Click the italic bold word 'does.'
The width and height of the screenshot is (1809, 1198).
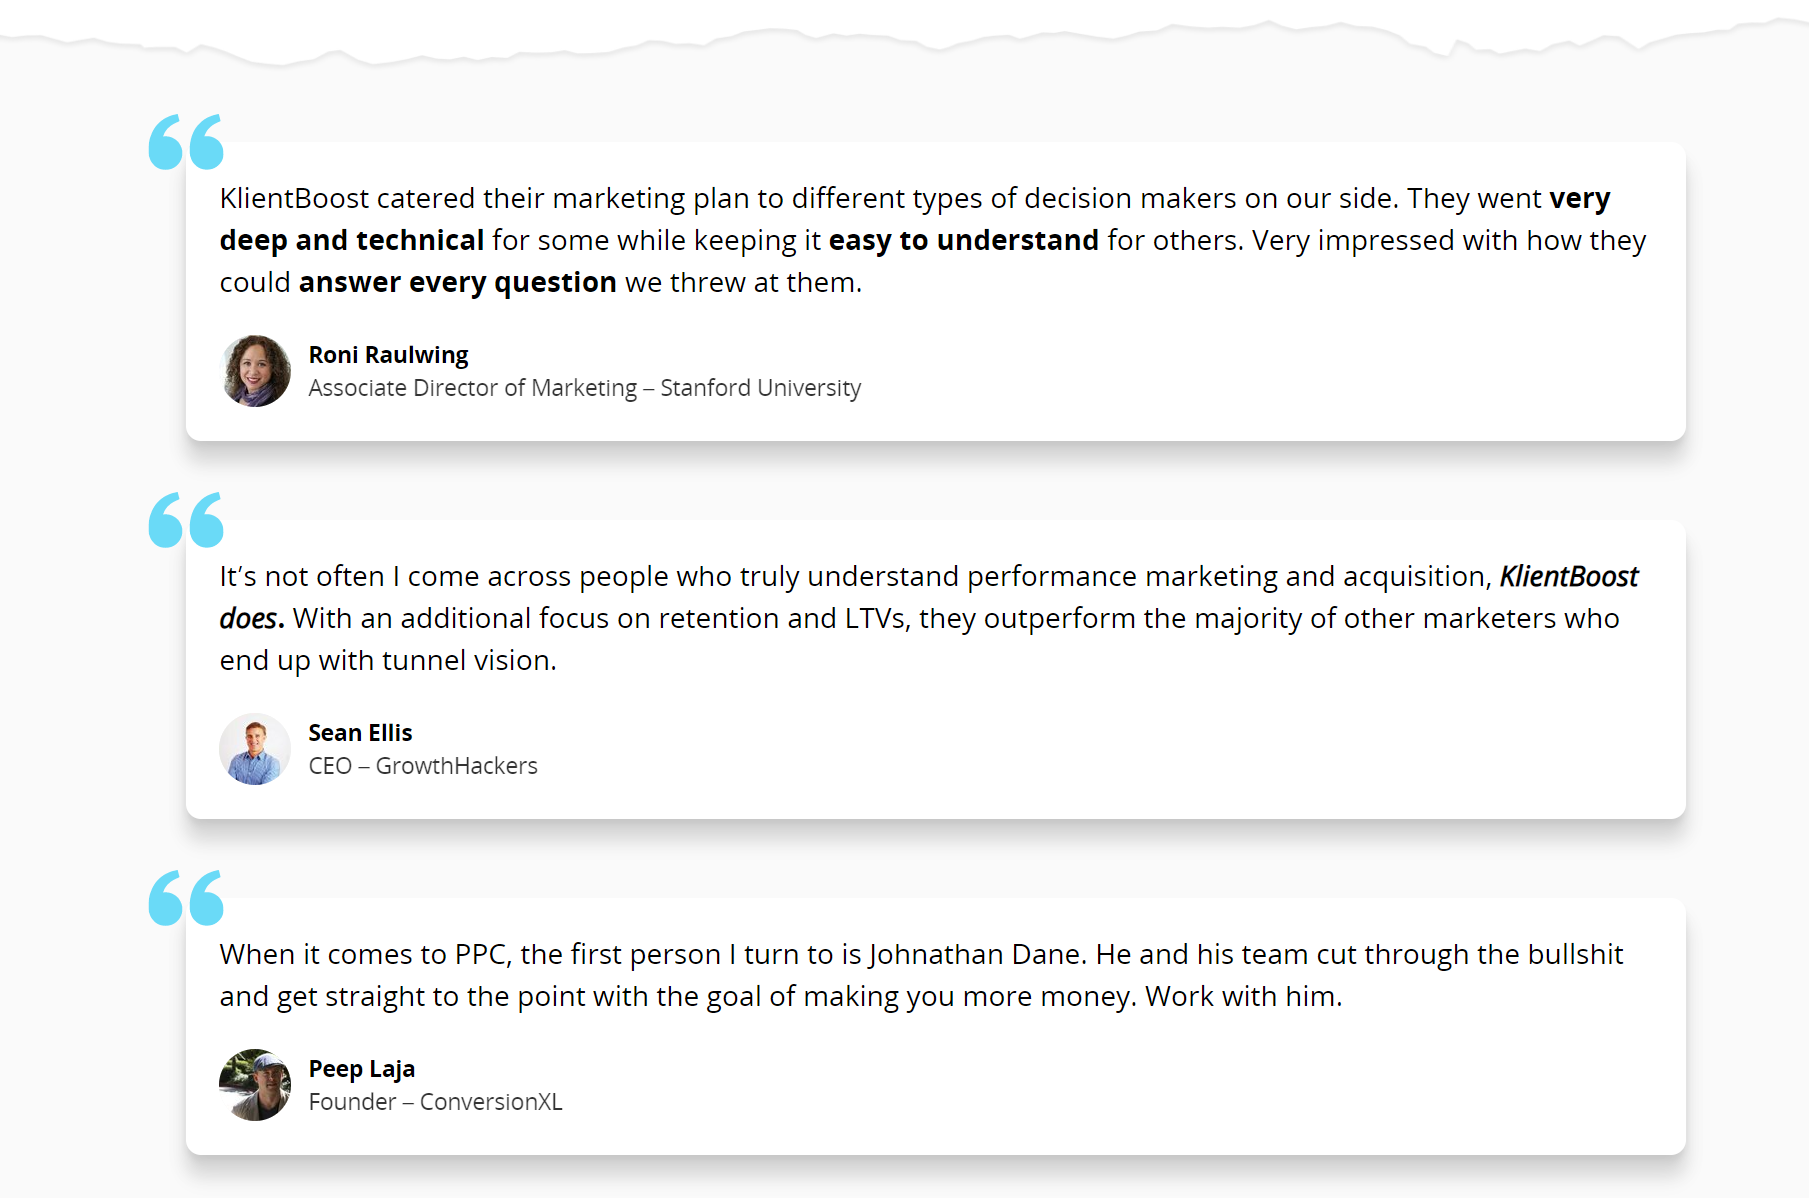point(252,619)
